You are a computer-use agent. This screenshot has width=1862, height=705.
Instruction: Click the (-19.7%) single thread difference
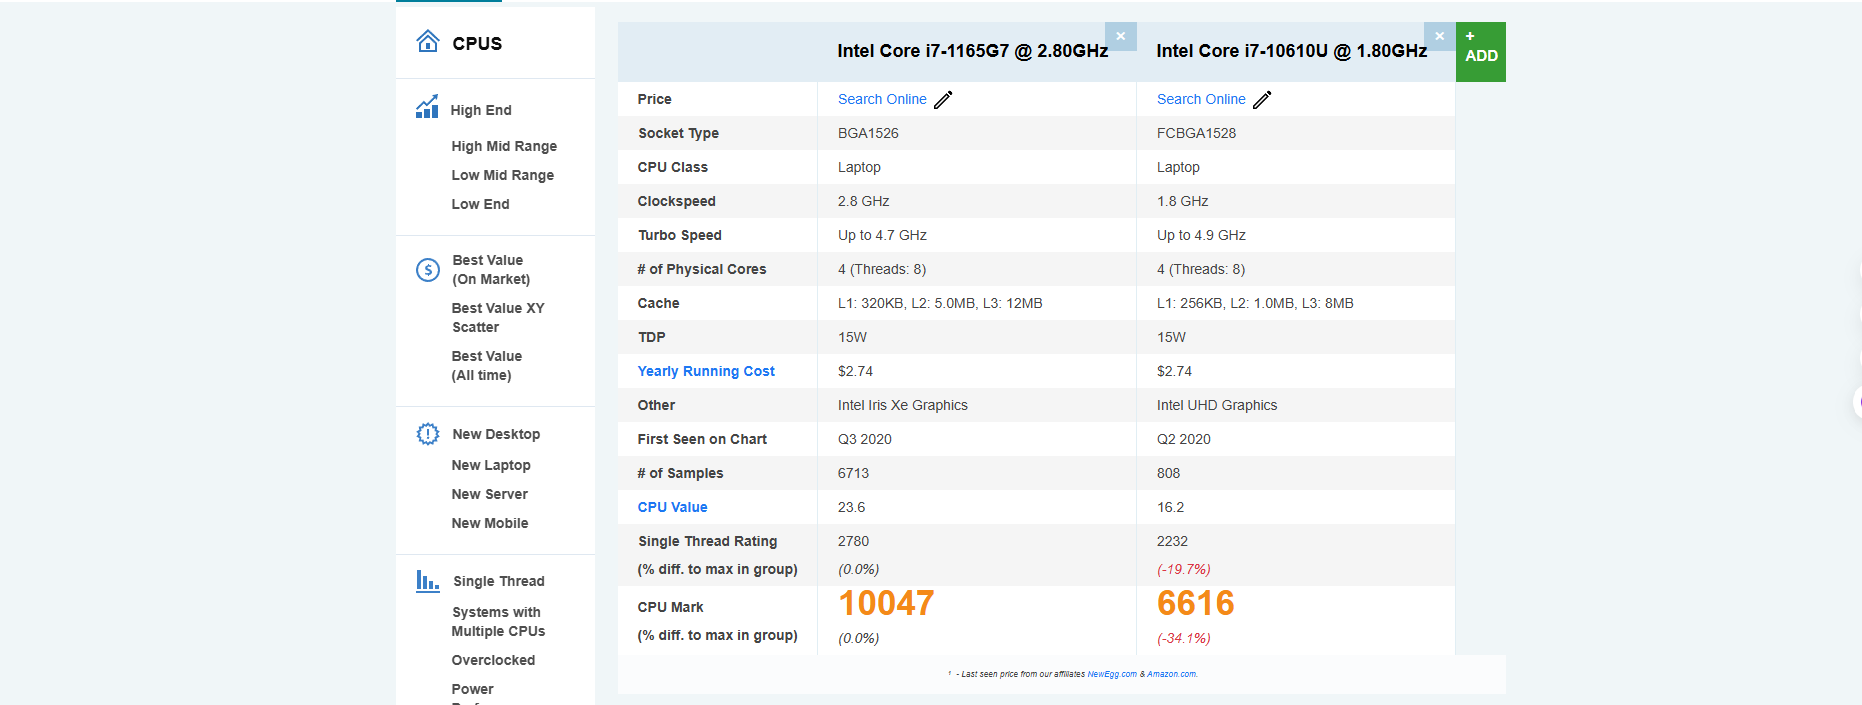(x=1184, y=569)
